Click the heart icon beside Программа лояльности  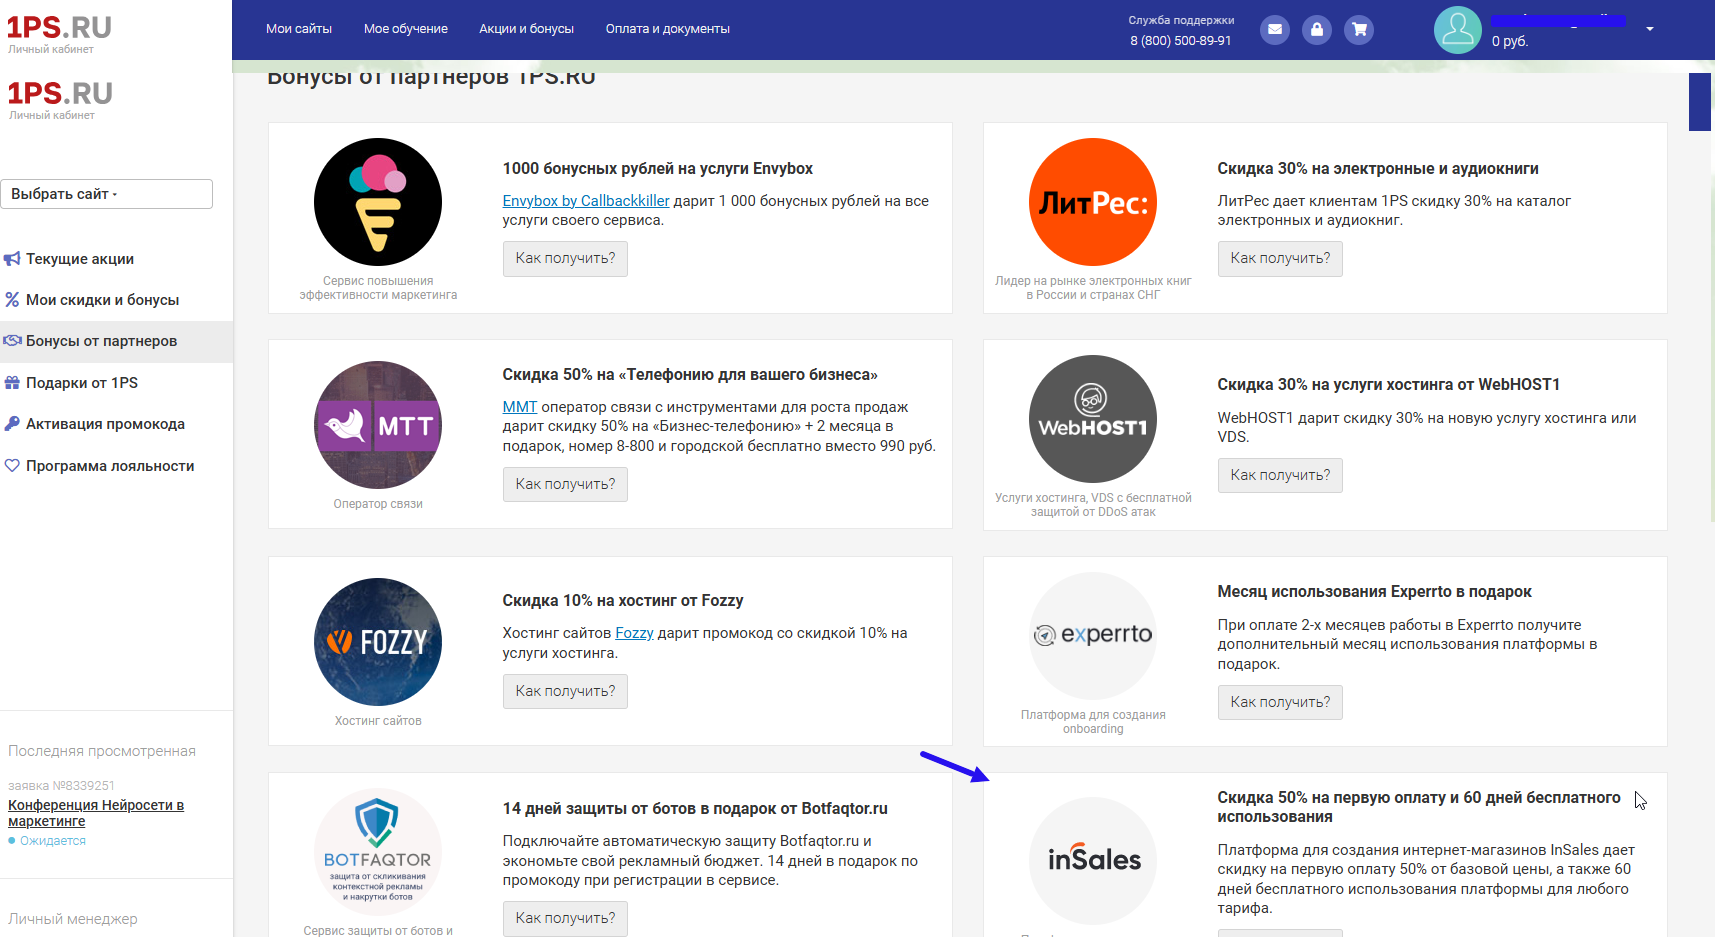(x=12, y=466)
